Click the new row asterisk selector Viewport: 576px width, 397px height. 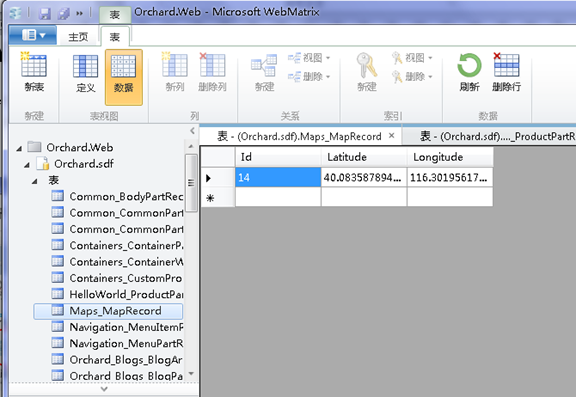[218, 198]
